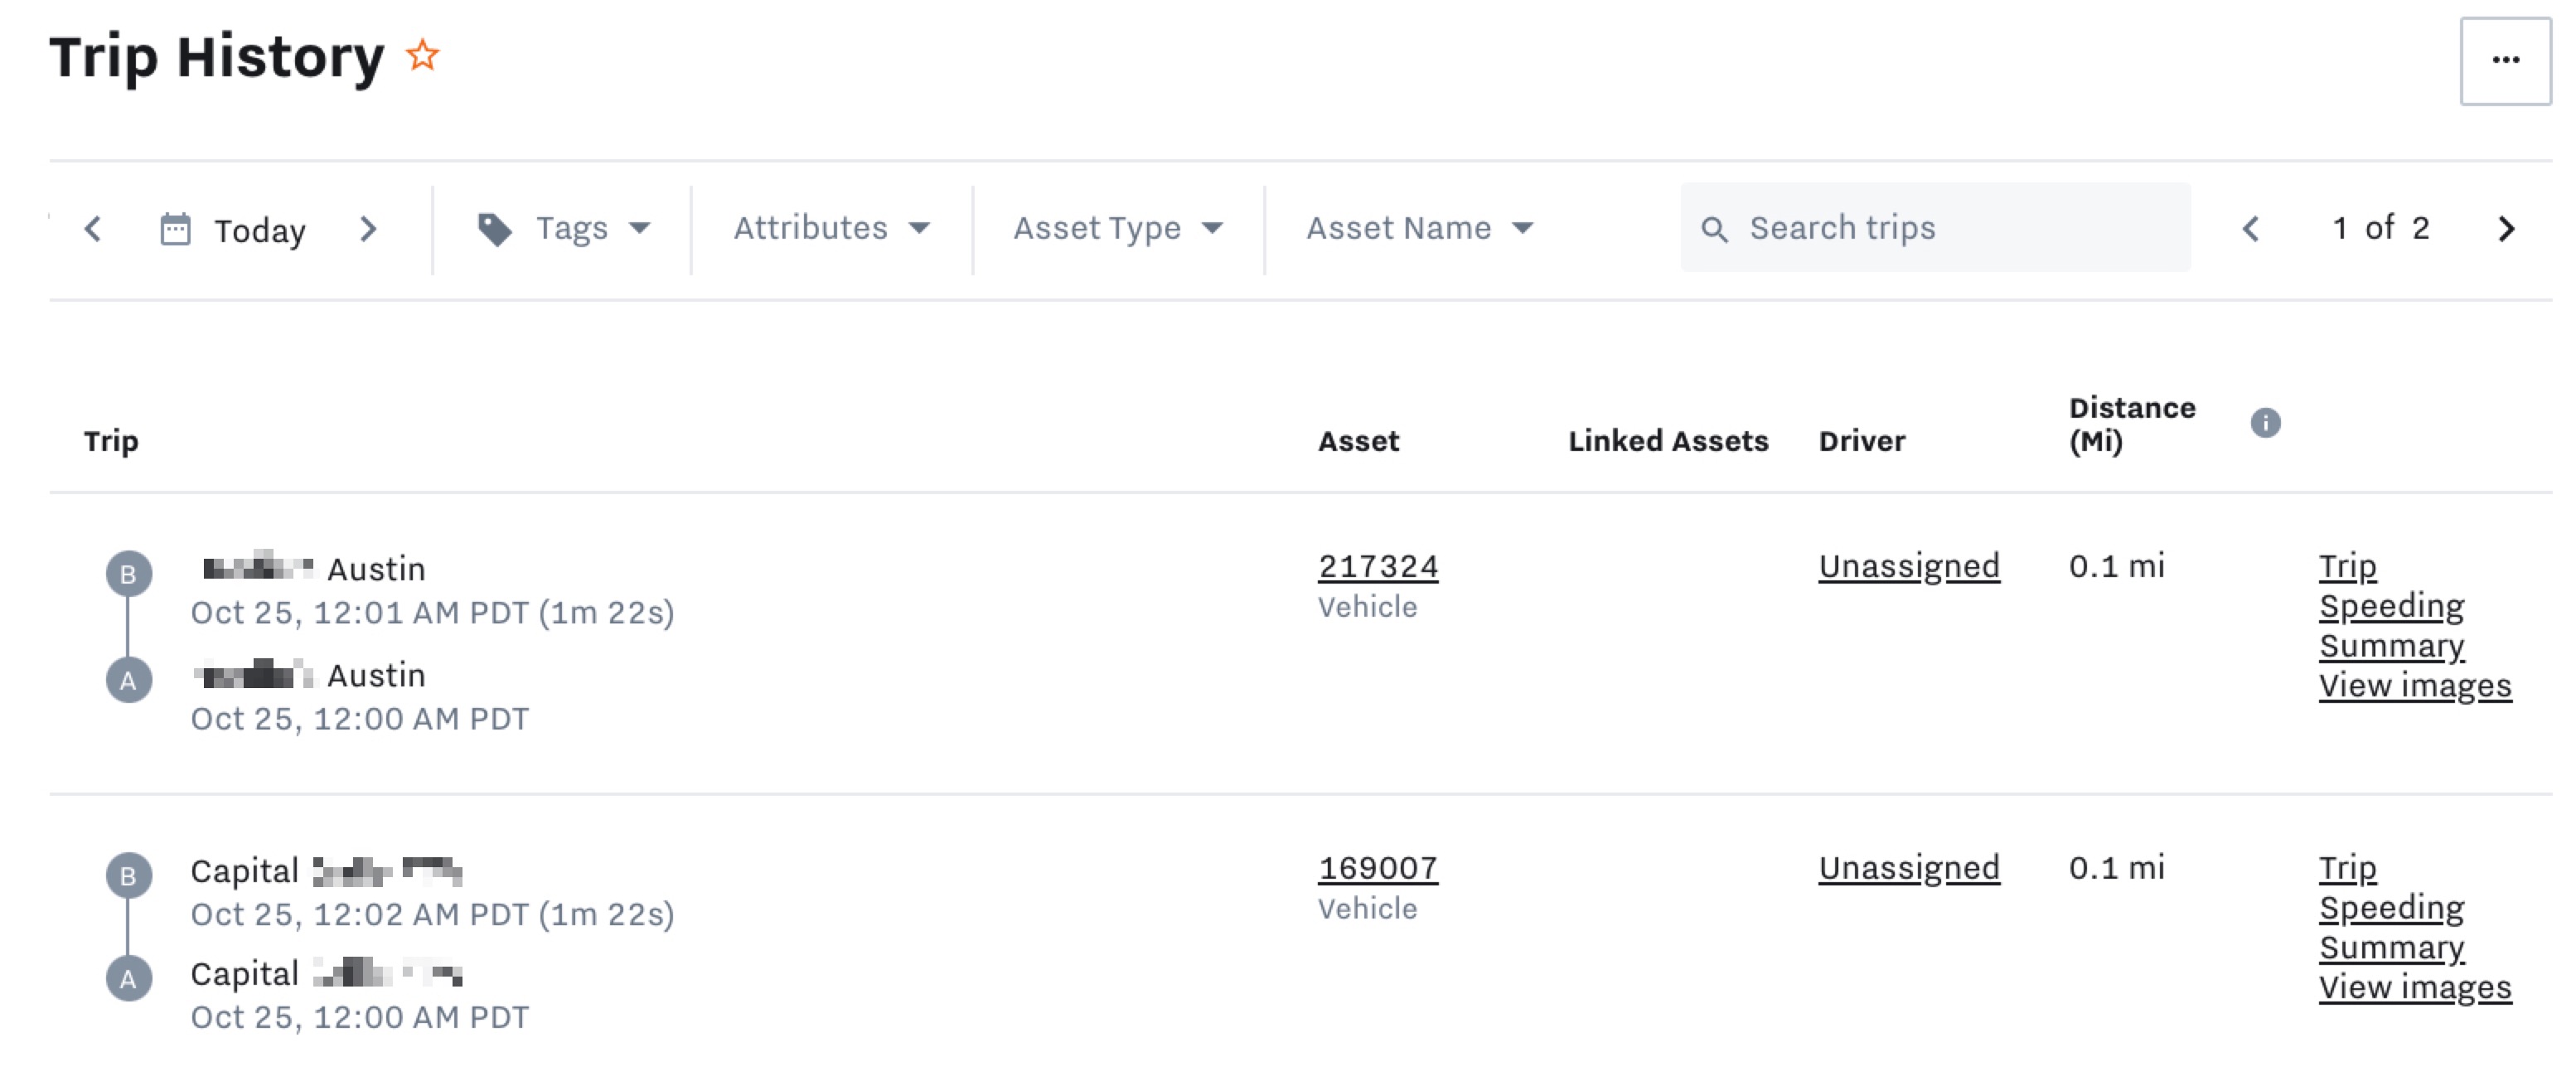This screenshot has width=2576, height=1091.
Task: Open Trip Speeding Summary for asset 217324
Action: click(2390, 607)
